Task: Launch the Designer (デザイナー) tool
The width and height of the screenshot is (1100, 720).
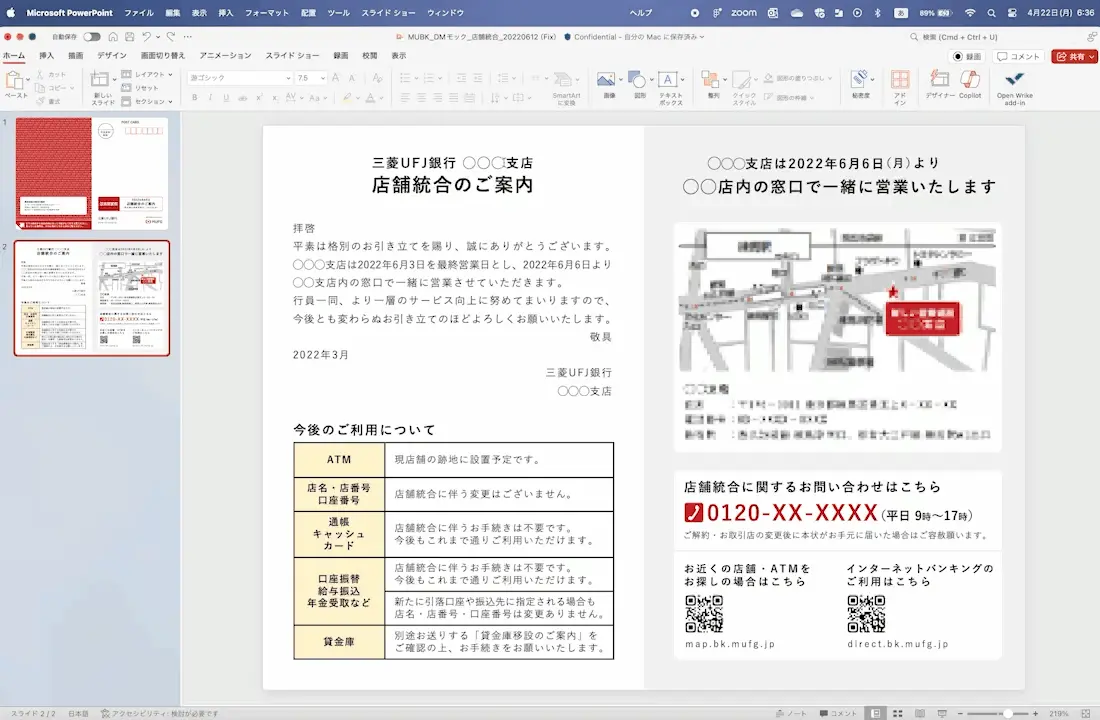Action: (939, 86)
